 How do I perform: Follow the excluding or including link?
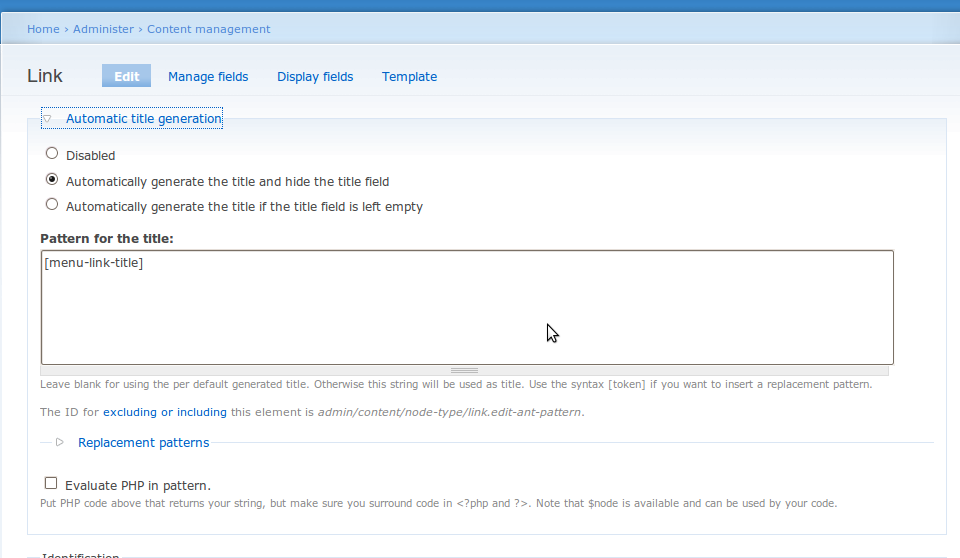pos(165,412)
